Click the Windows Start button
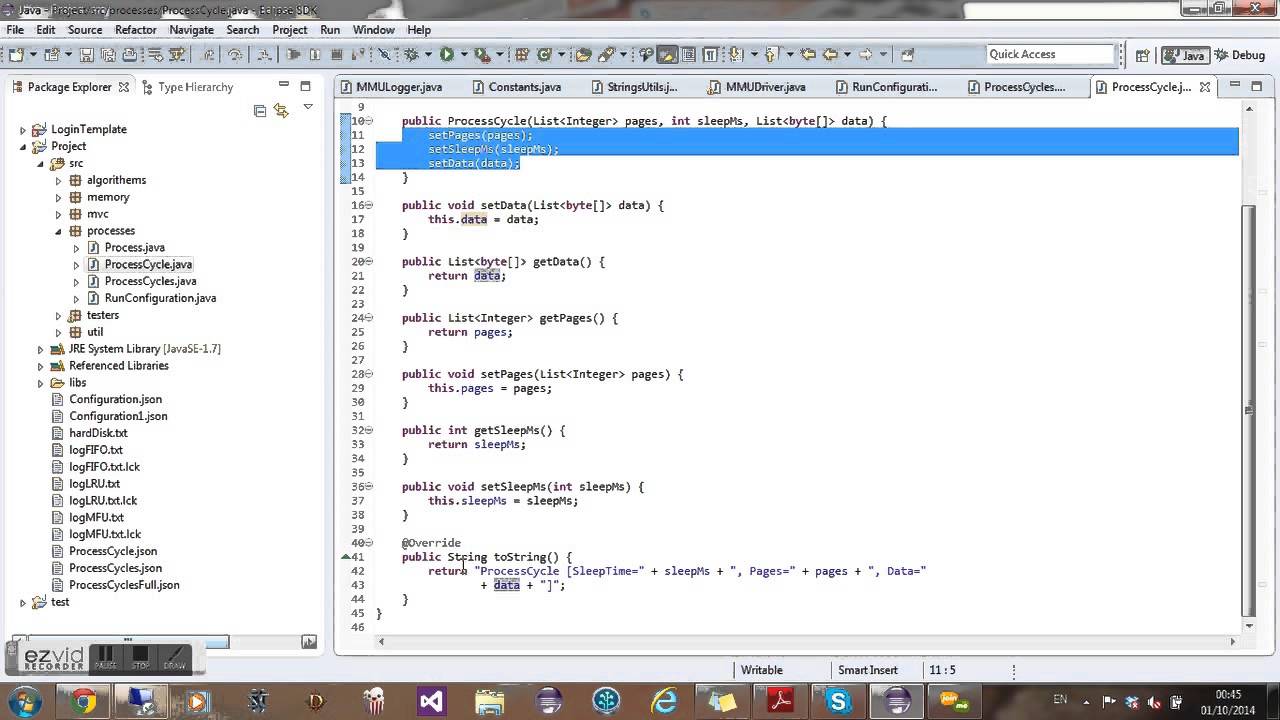The width and height of the screenshot is (1280, 720). 25,700
